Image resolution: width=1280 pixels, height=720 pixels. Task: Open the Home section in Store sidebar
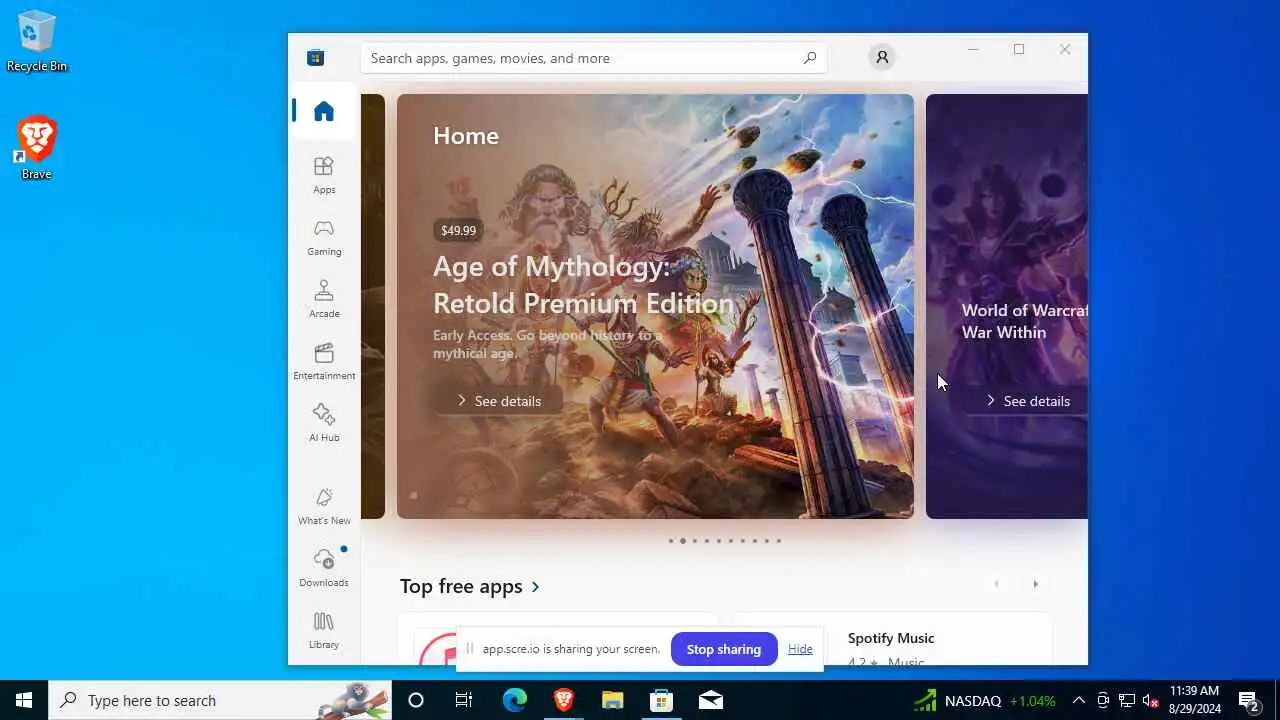tap(324, 111)
